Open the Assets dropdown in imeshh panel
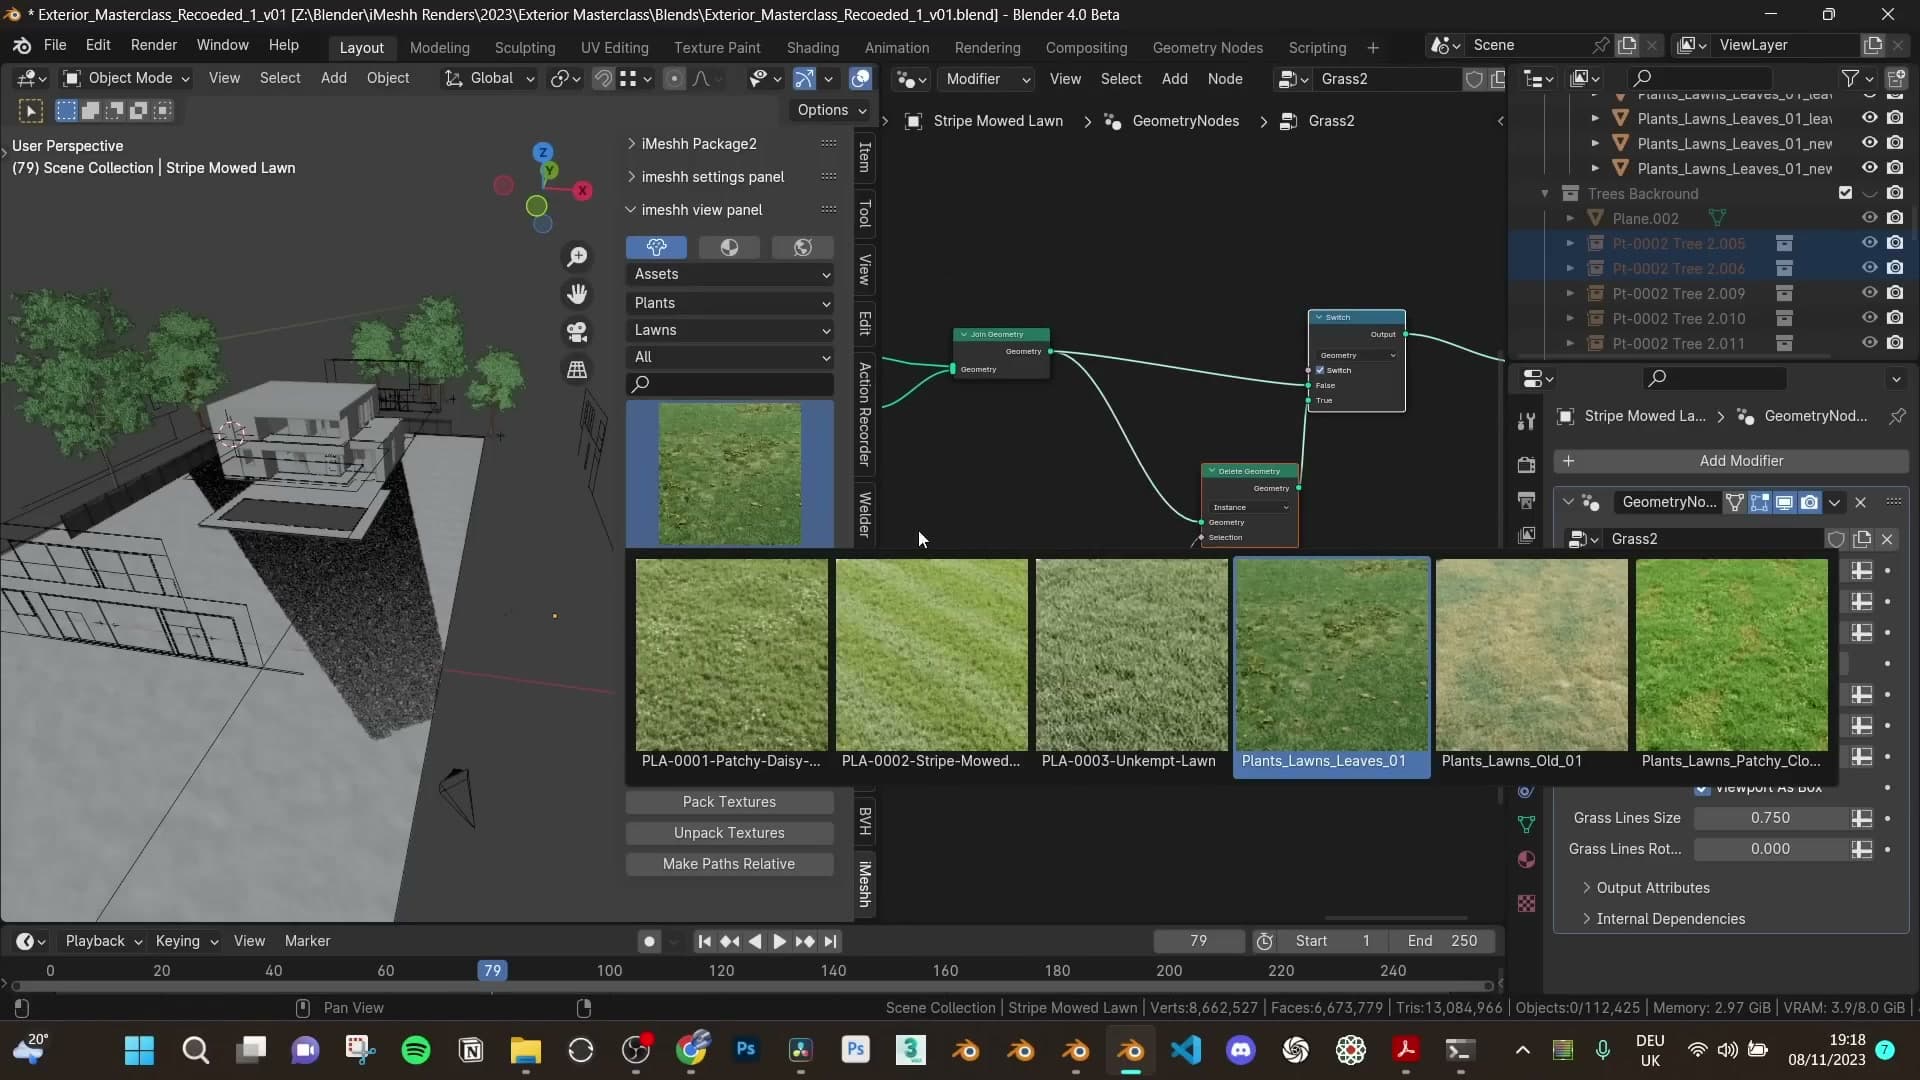 pos(730,274)
